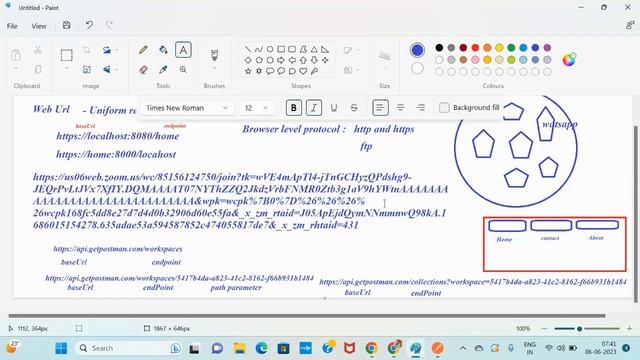The width and height of the screenshot is (640, 360).
Task: Set text alignment to right
Action: 420,108
